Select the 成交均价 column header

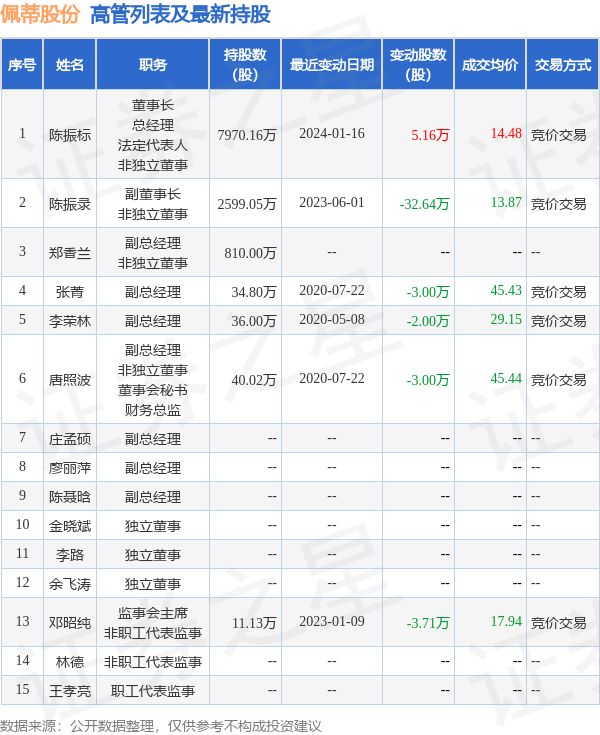[x=490, y=65]
